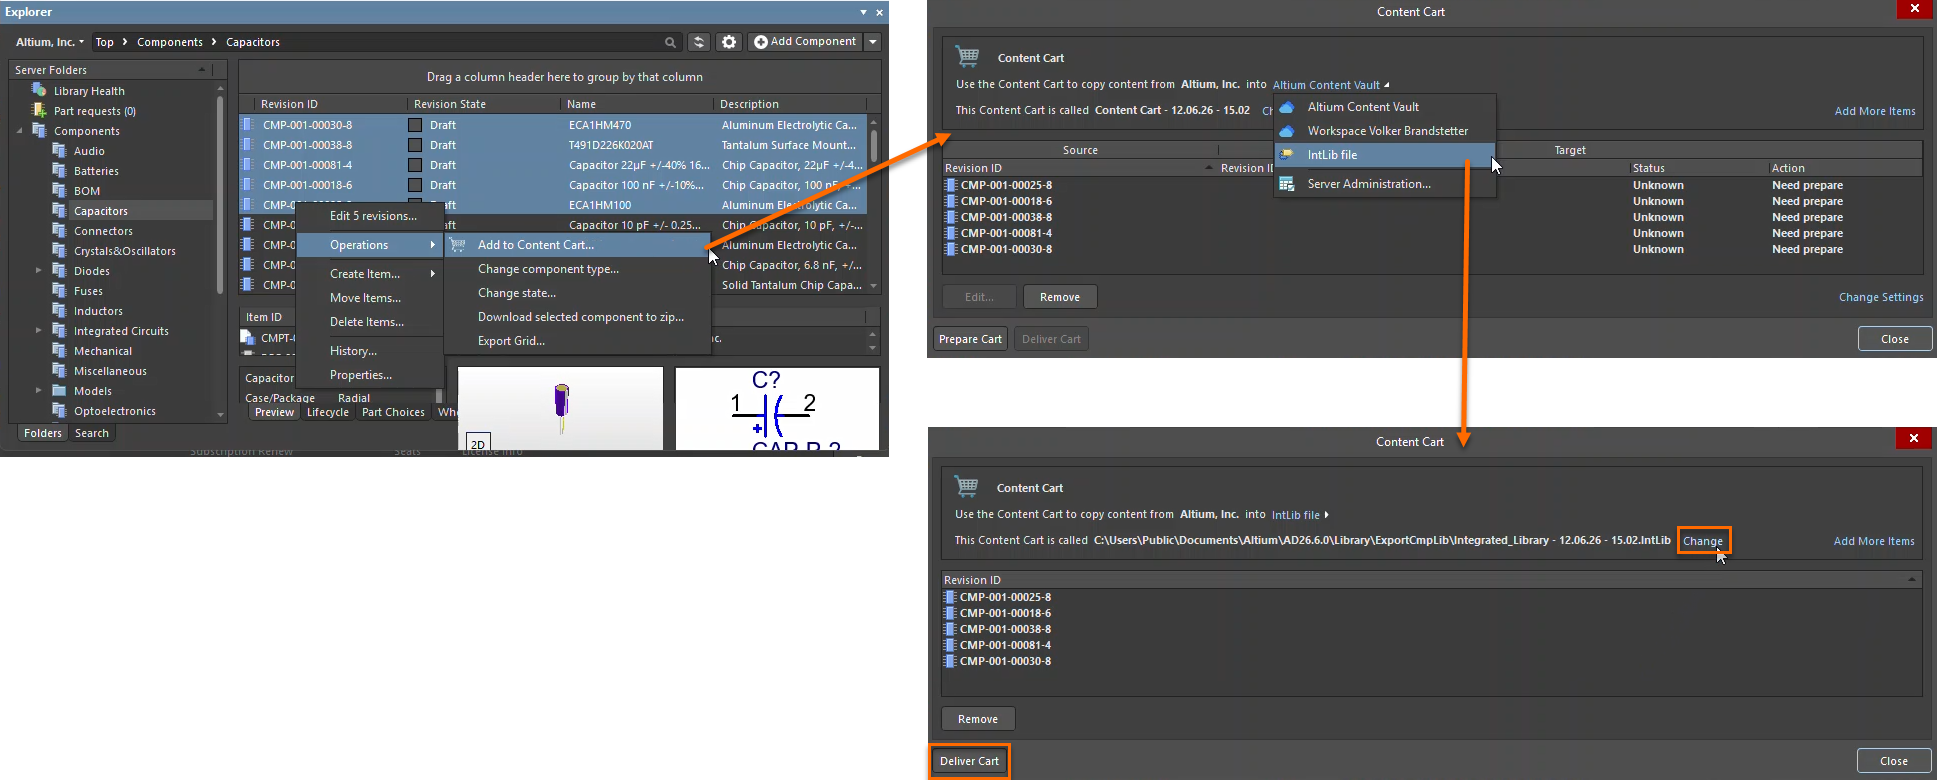Open the IntLib file target dropdown in lower dialog

[x=1300, y=515]
